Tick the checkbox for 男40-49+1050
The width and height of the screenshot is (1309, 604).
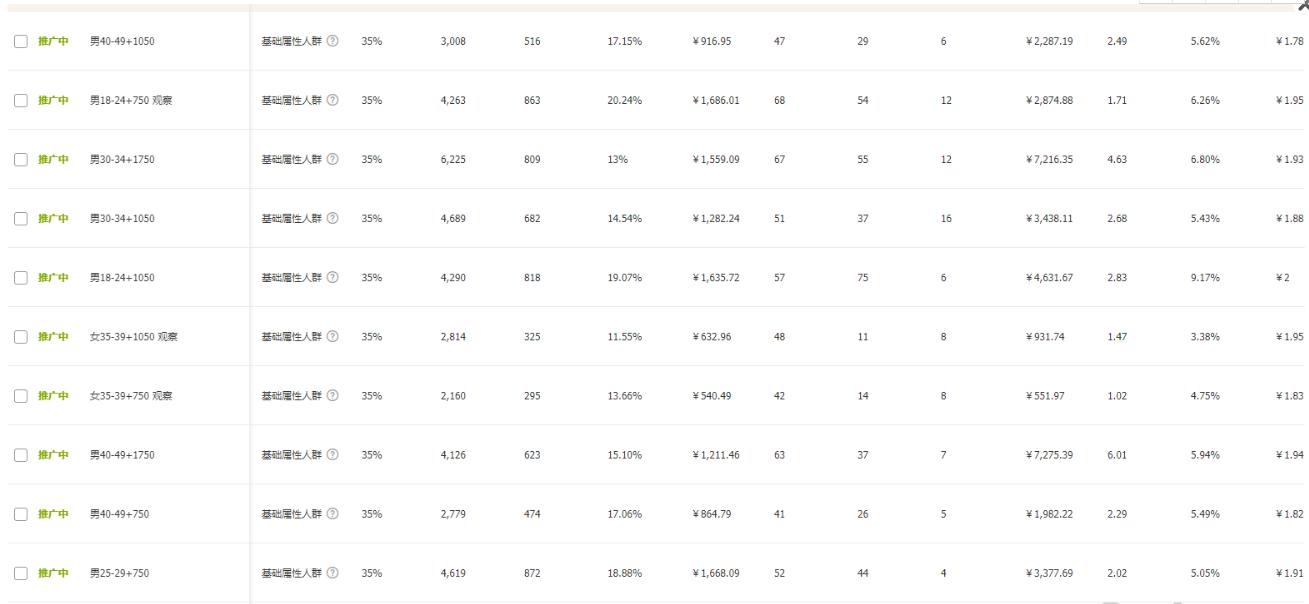pyautogui.click(x=21, y=41)
